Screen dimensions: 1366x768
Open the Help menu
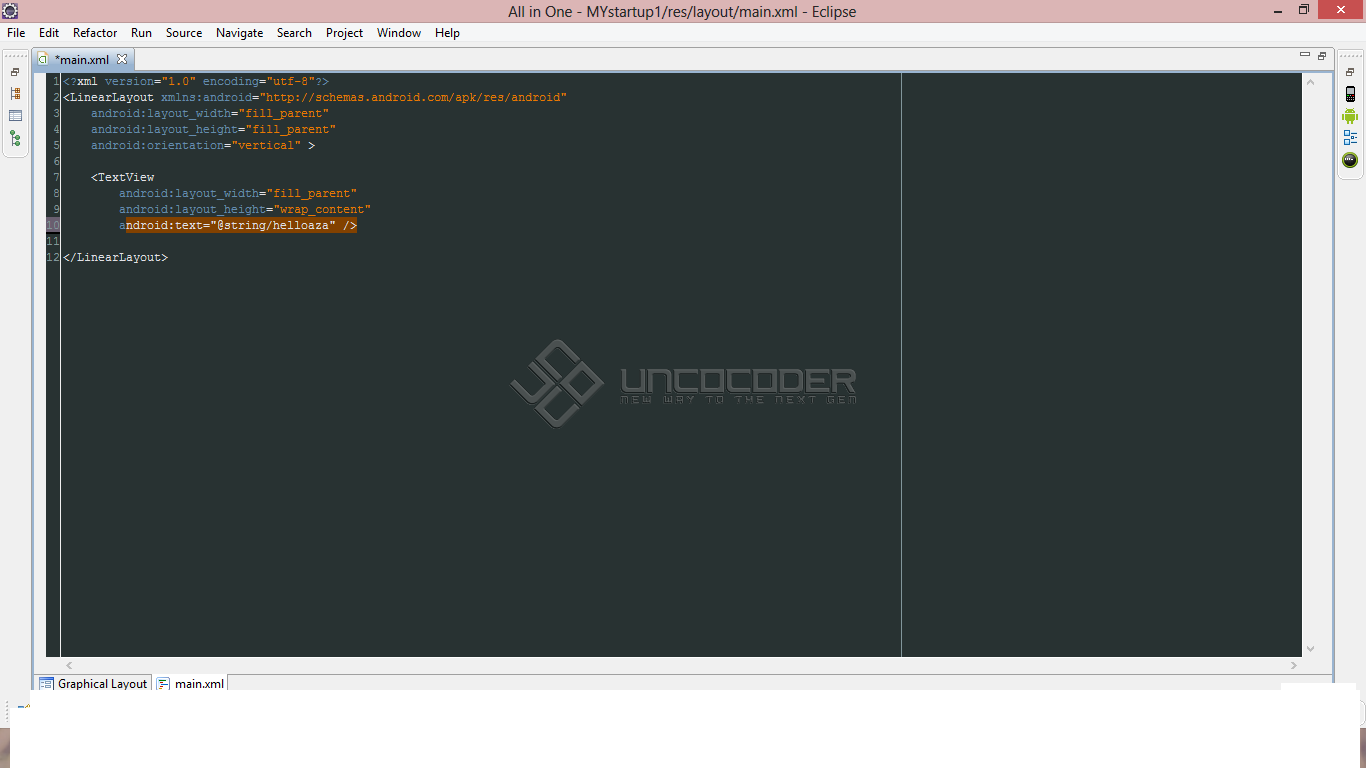(x=447, y=33)
